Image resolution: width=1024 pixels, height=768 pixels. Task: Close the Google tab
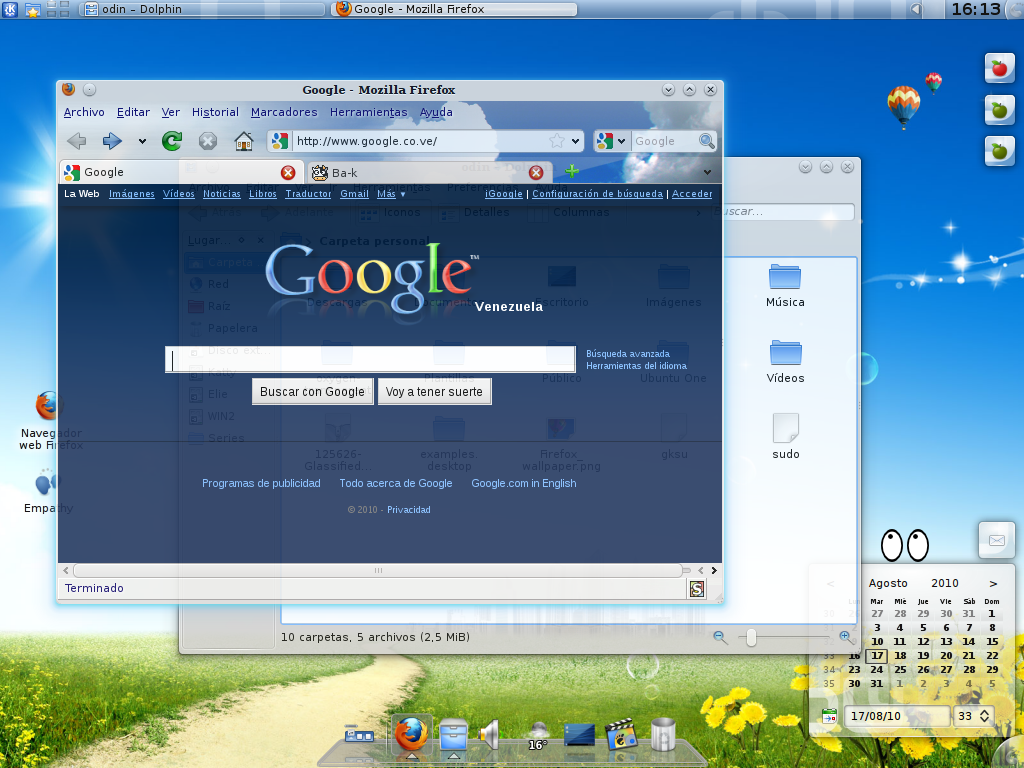click(288, 172)
